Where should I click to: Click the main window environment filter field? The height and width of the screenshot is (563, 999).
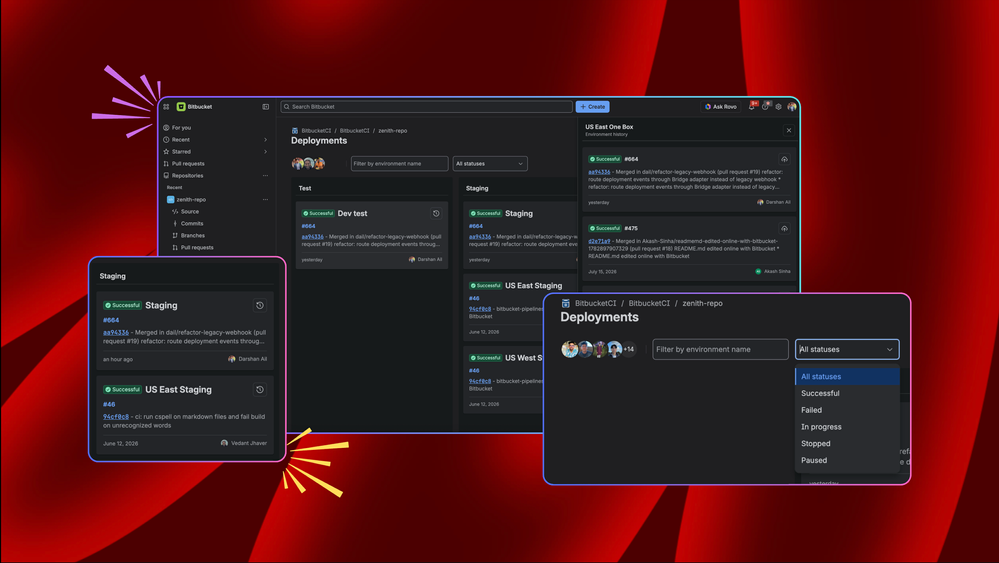(x=399, y=164)
